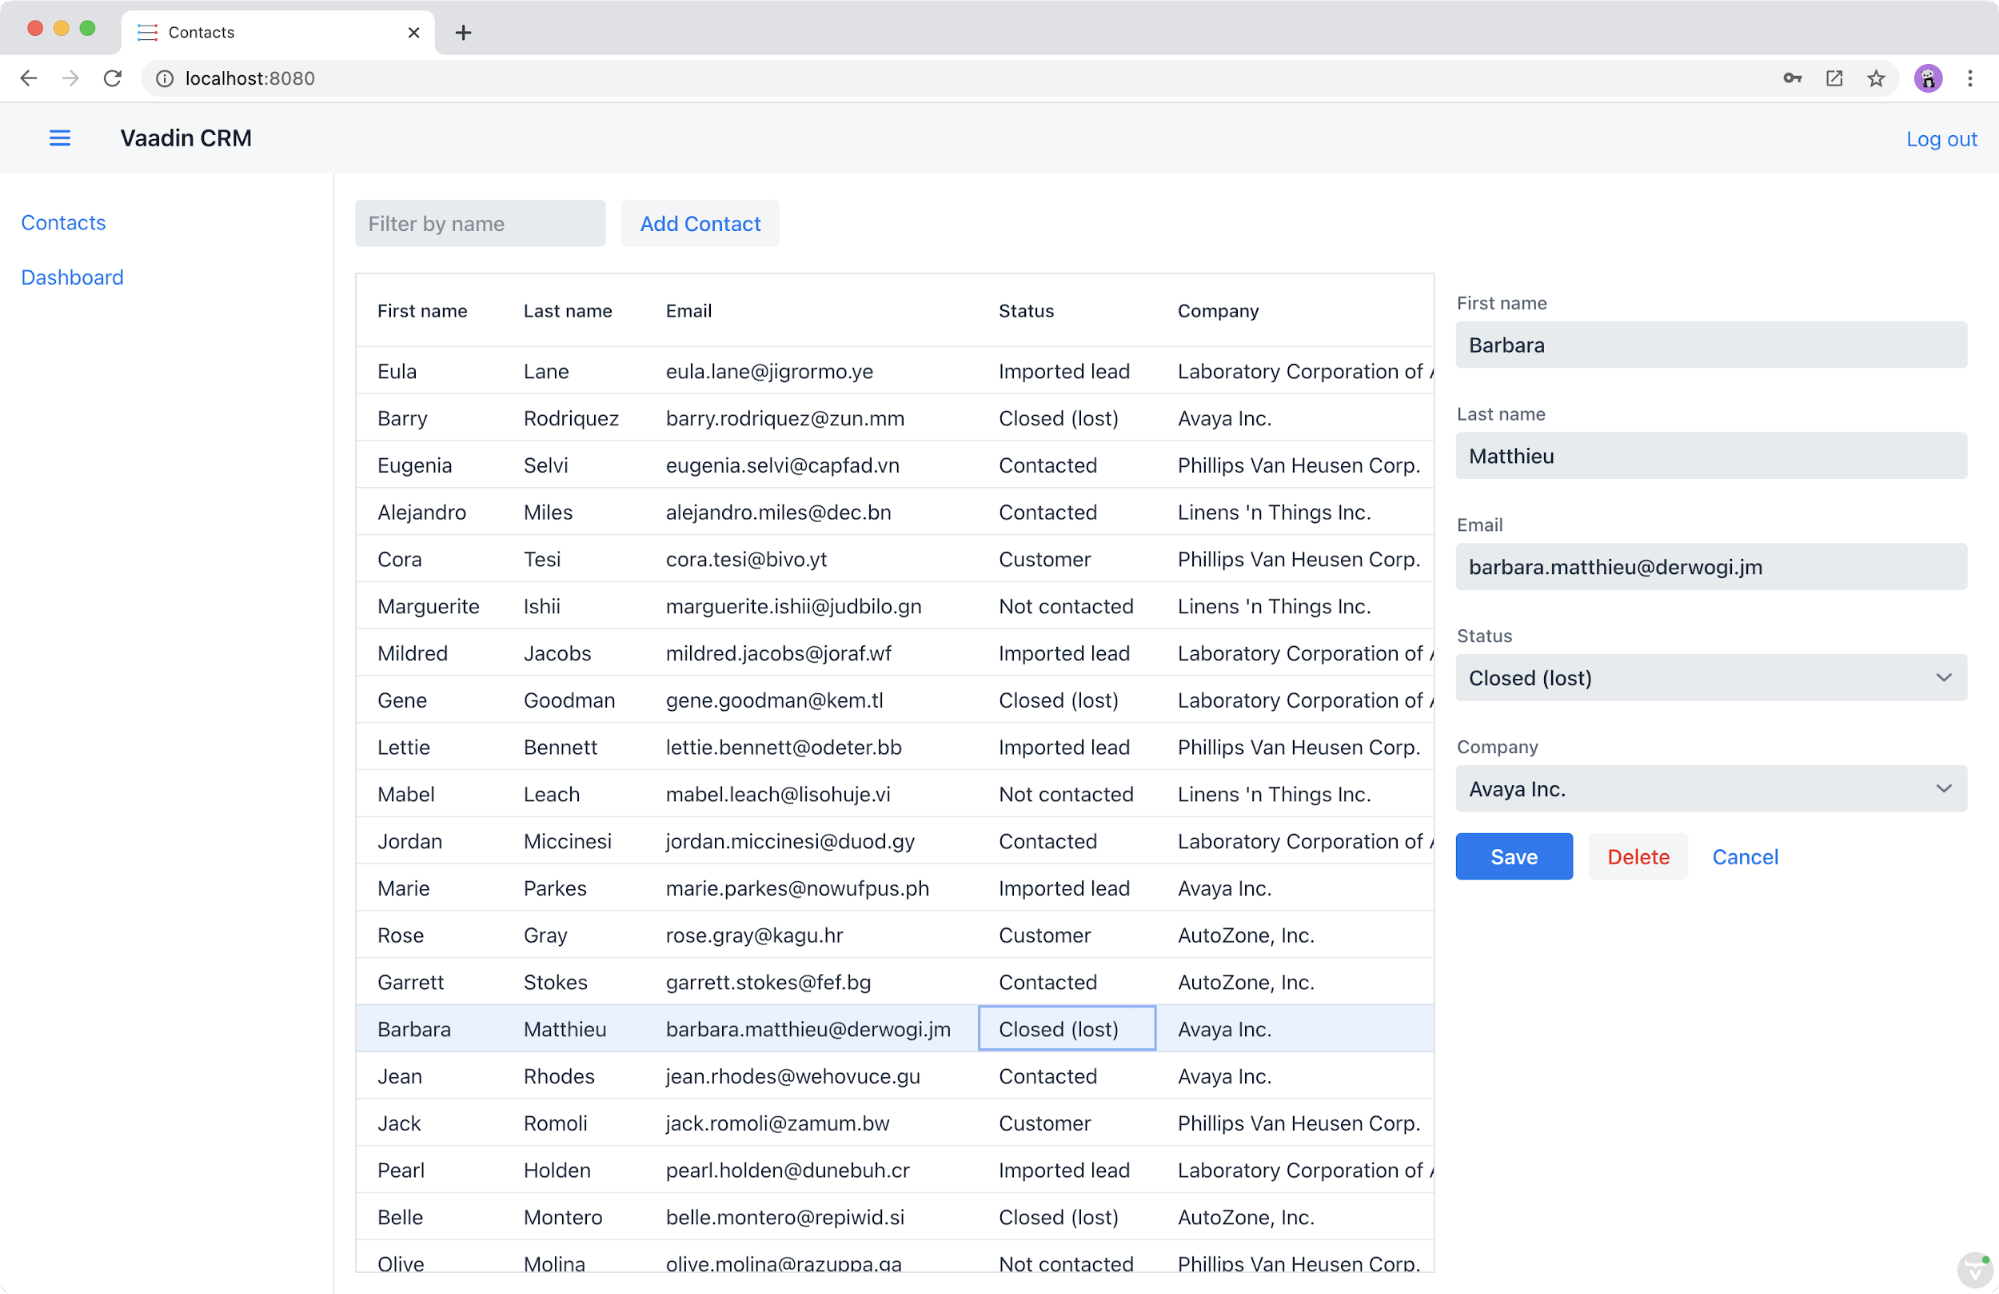Click the Log out link

pyautogui.click(x=1940, y=138)
